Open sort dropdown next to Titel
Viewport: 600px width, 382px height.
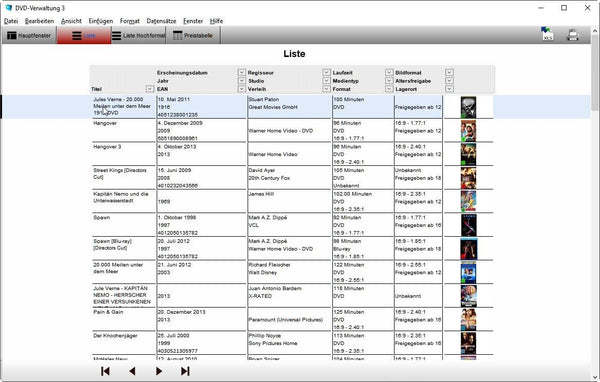click(150, 89)
